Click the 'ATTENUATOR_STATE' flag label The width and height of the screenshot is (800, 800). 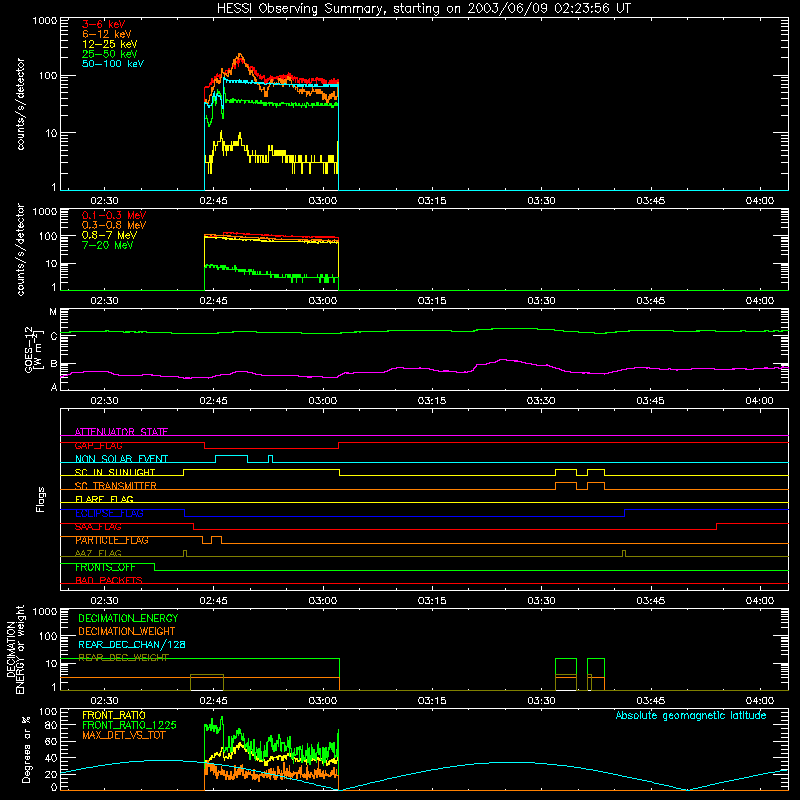pos(121,432)
